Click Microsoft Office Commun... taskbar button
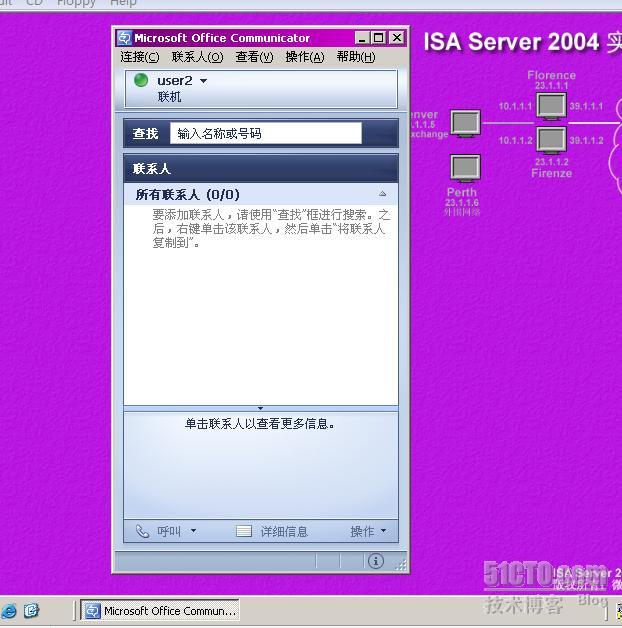This screenshot has width=622, height=628. (160, 610)
